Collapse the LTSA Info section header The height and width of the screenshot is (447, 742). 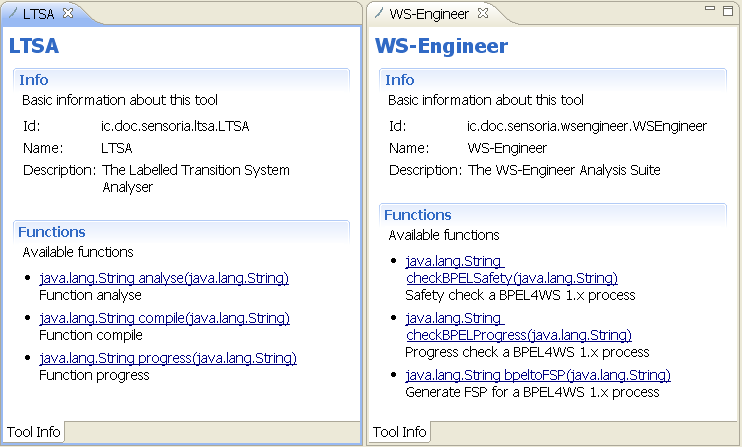pos(34,80)
